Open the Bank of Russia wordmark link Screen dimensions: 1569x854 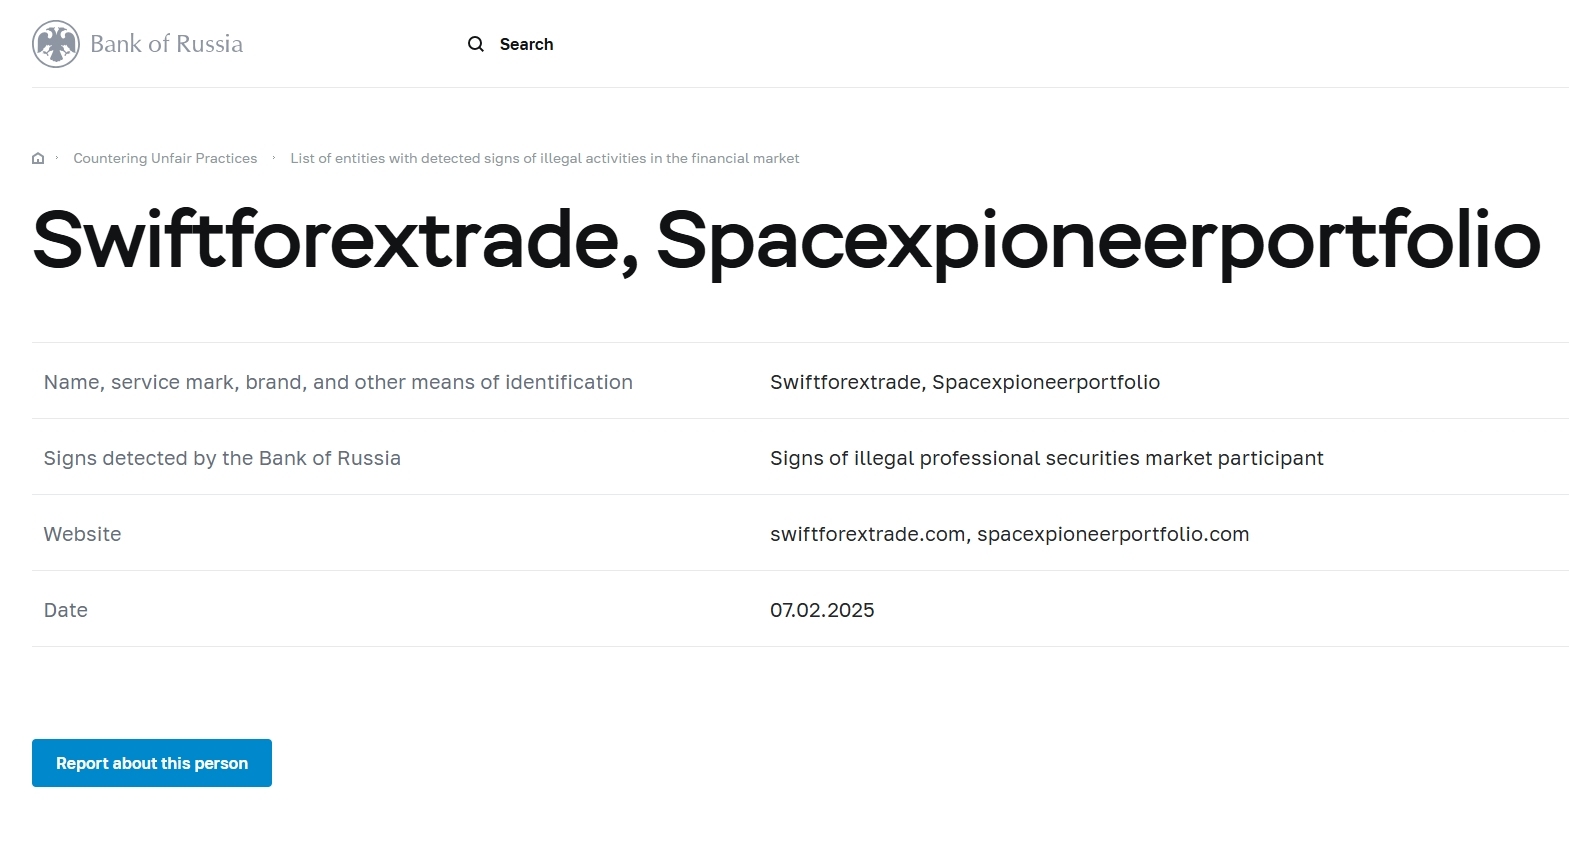tap(166, 44)
